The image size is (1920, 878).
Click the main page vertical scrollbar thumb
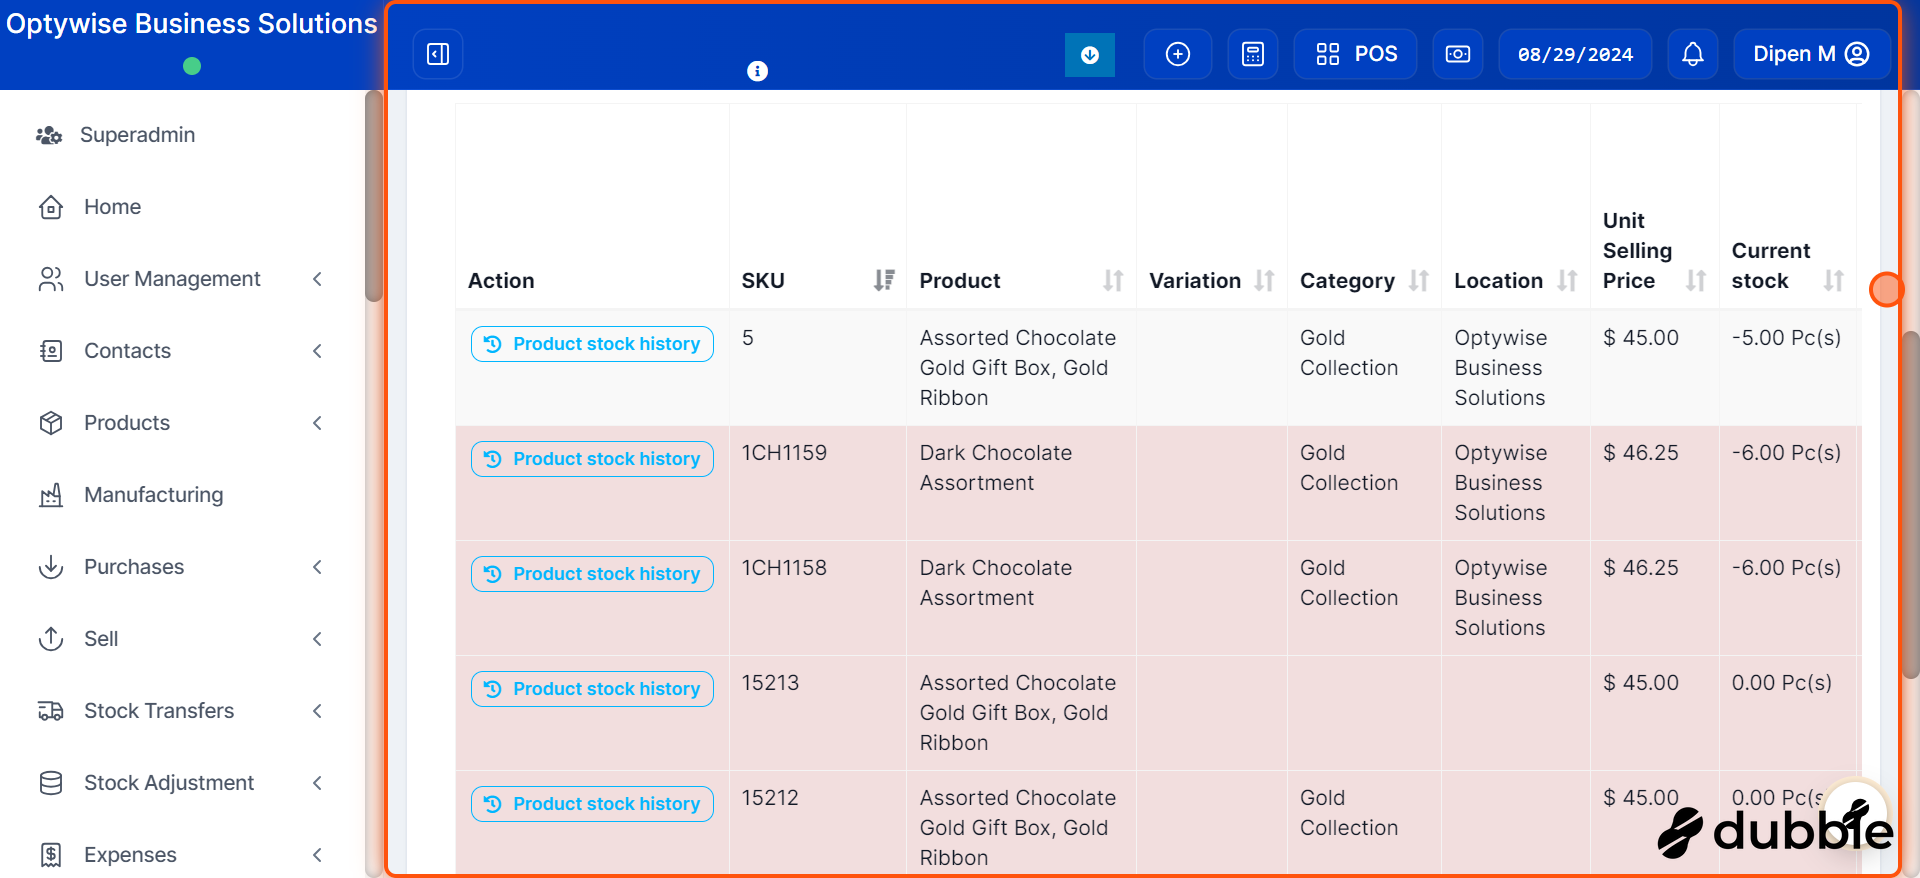coord(1911,505)
